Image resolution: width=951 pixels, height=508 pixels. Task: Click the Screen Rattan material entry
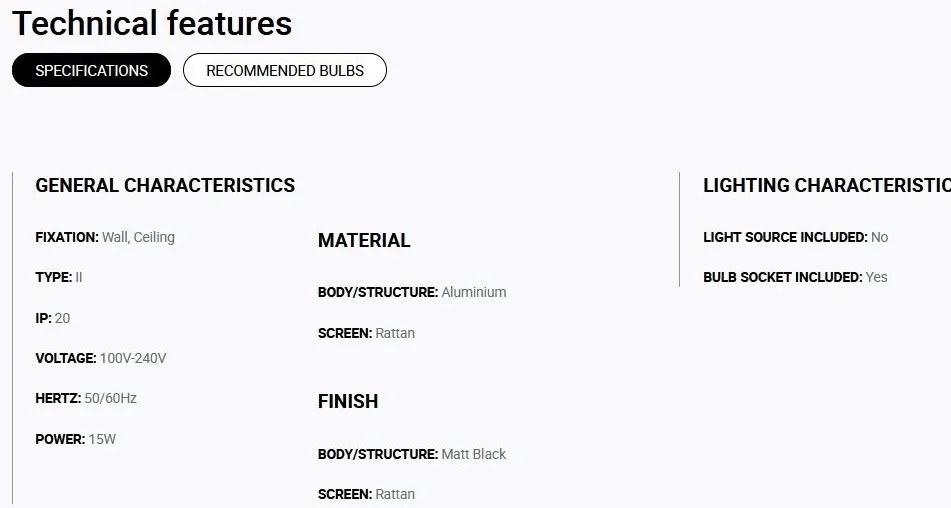point(366,333)
